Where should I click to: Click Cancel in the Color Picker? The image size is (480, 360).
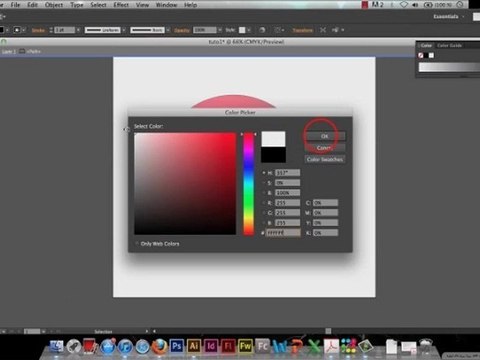click(x=324, y=148)
